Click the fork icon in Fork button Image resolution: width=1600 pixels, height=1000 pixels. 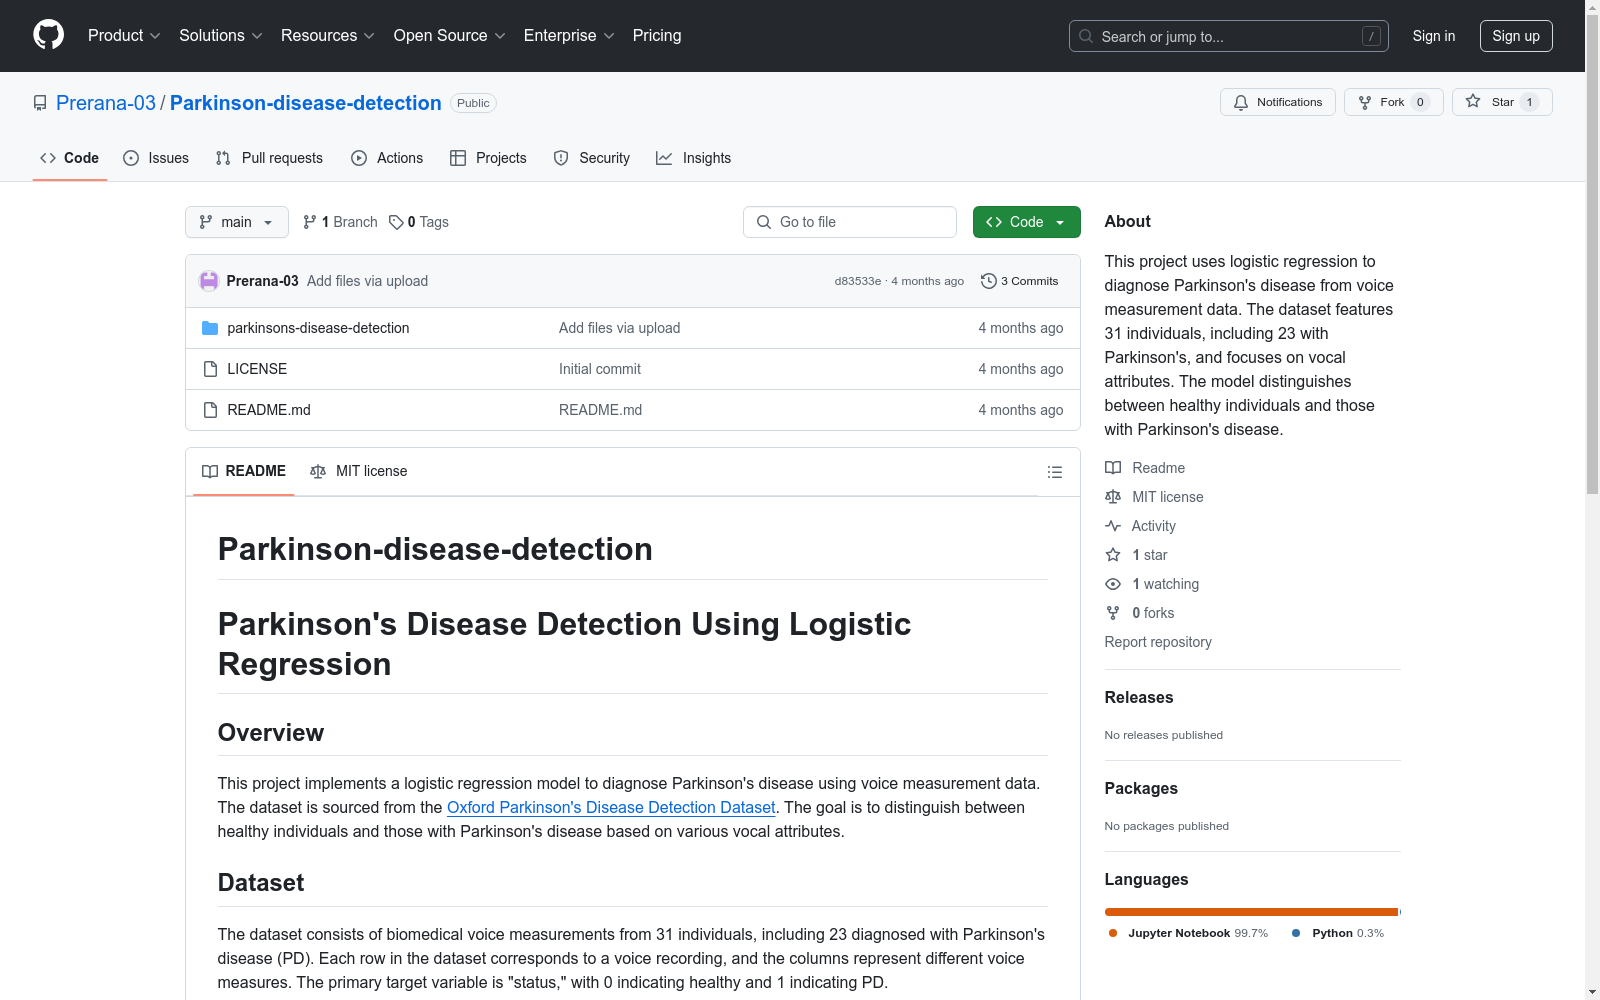tap(1365, 102)
